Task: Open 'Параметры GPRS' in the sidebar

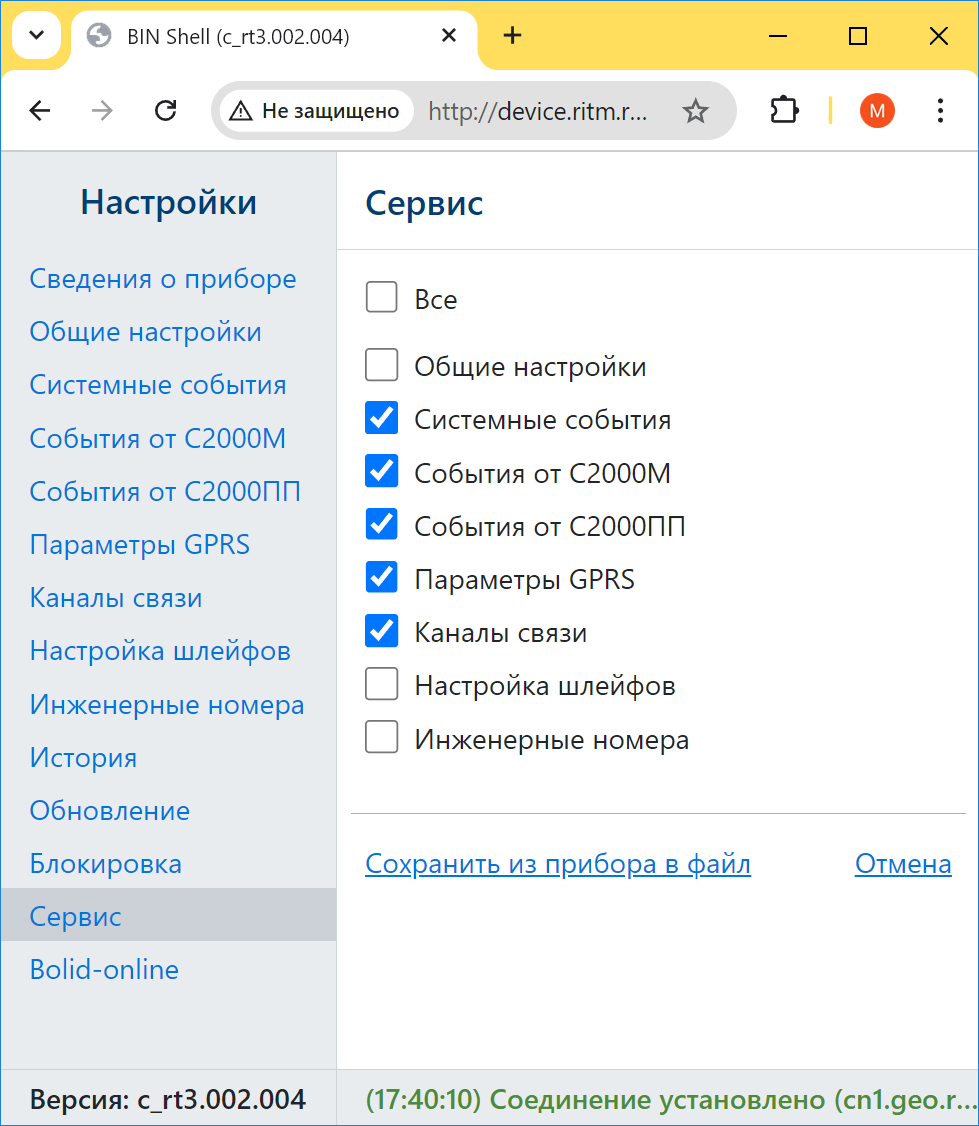Action: tap(140, 544)
